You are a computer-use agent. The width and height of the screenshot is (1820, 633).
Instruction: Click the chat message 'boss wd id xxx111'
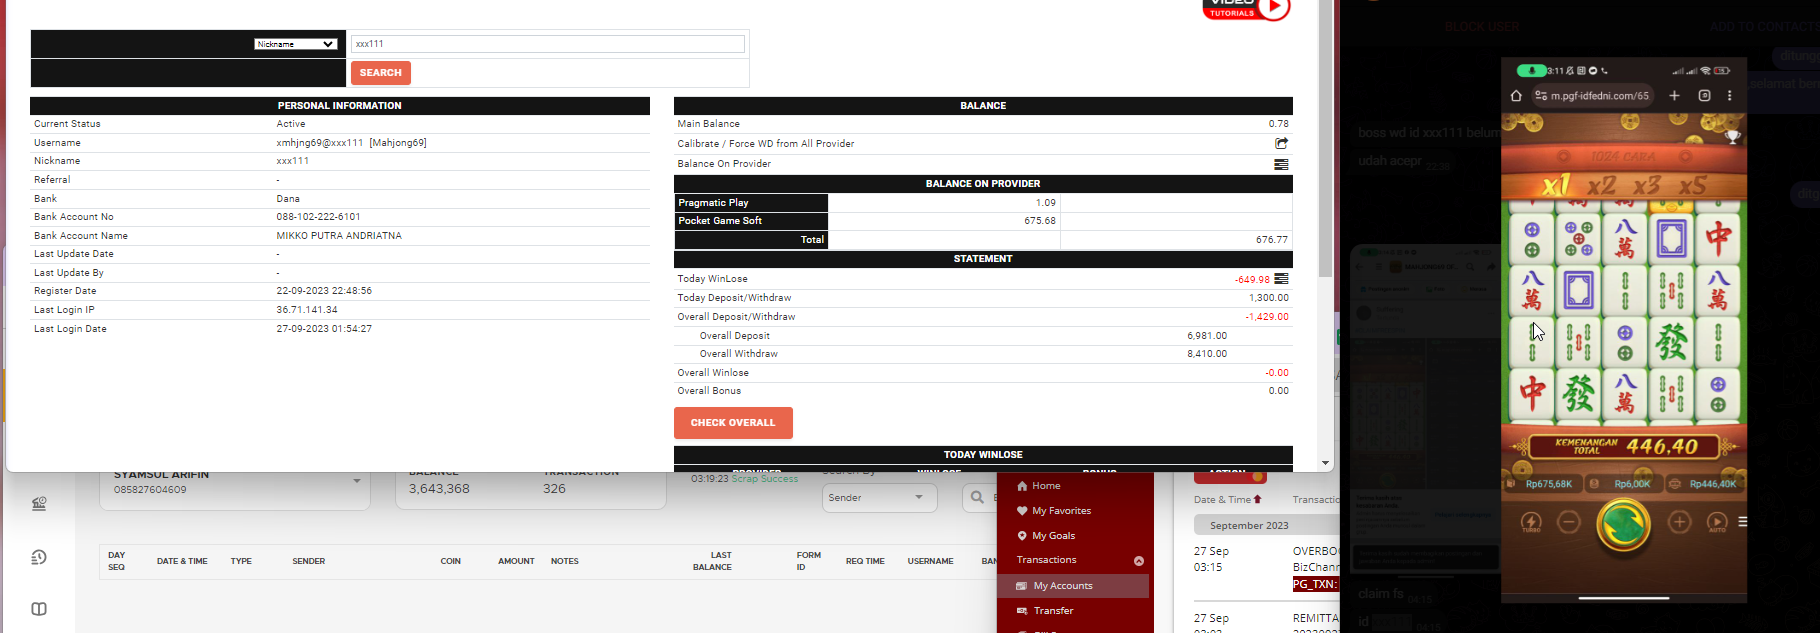coord(1428,133)
